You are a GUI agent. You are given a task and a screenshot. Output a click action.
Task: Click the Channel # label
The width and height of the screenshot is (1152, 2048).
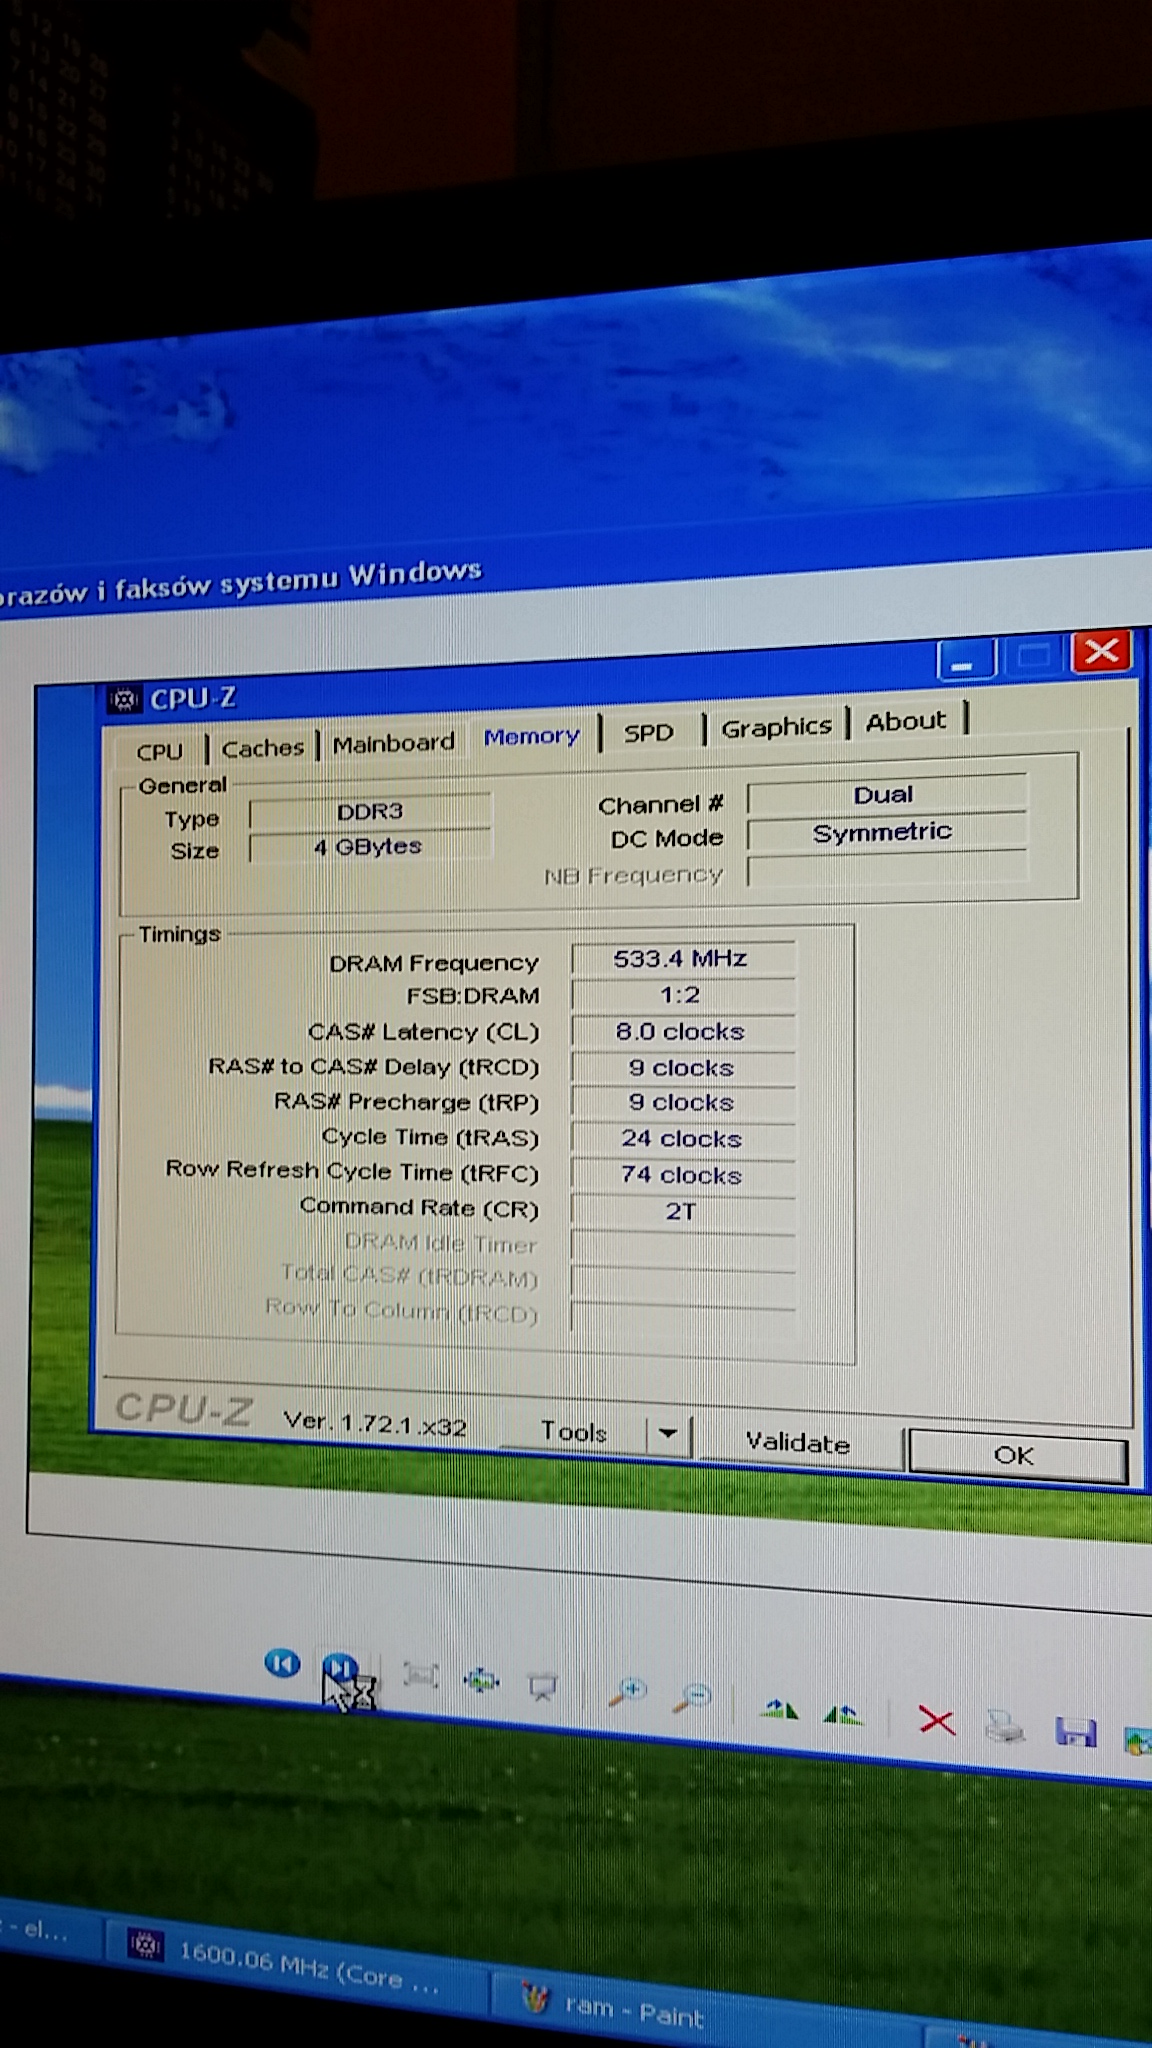tap(660, 805)
